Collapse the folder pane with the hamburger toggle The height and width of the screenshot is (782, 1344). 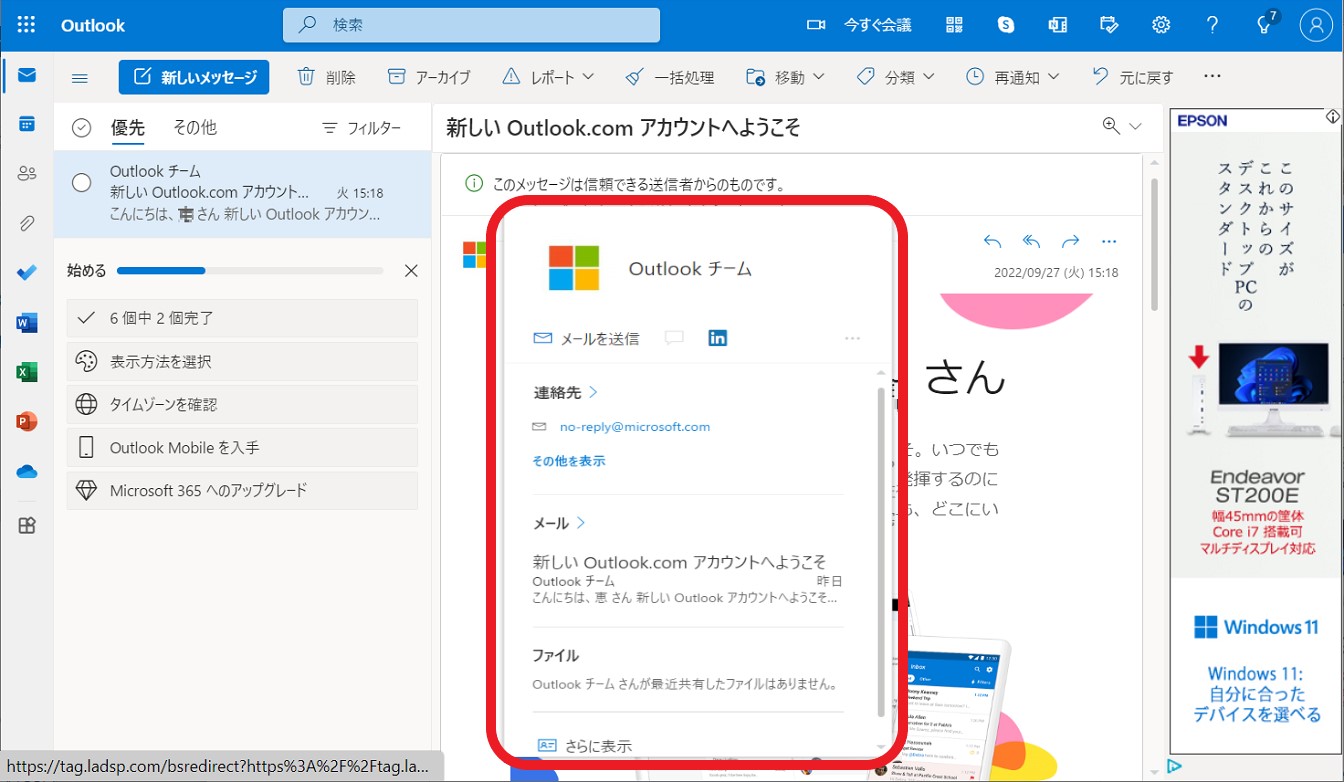tap(79, 76)
